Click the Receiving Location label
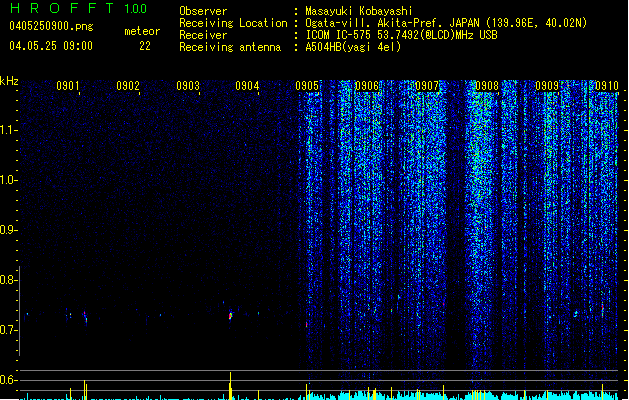 233,23
